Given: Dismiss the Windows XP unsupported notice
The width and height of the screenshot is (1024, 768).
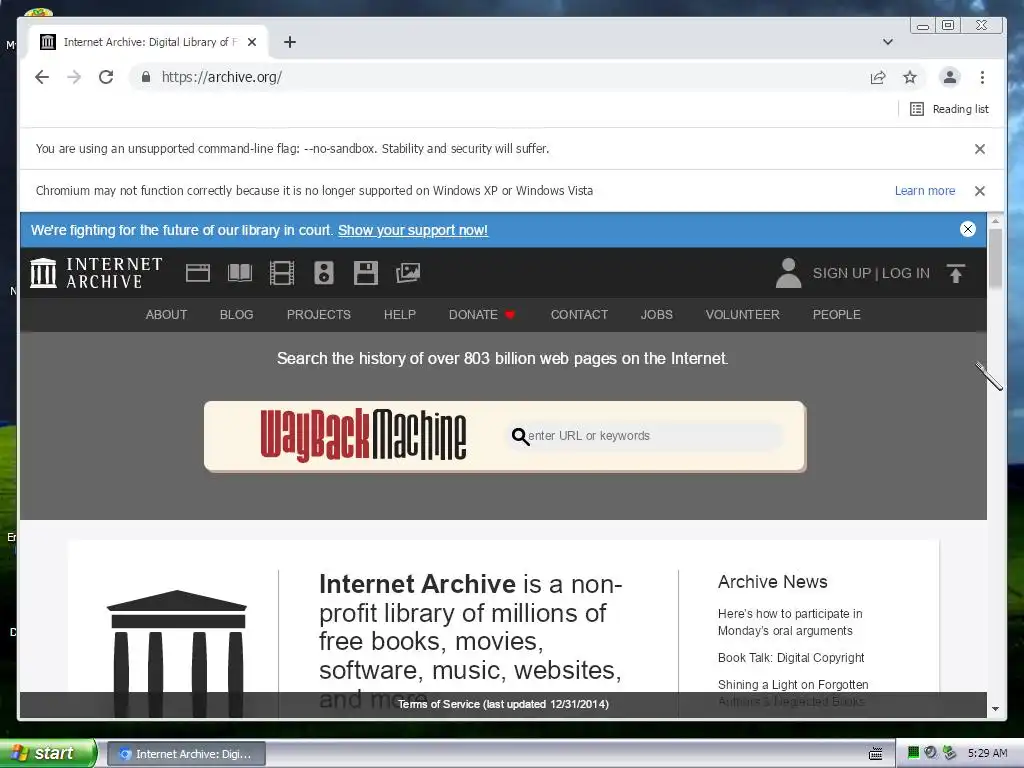Looking at the screenshot, I should click(x=980, y=191).
